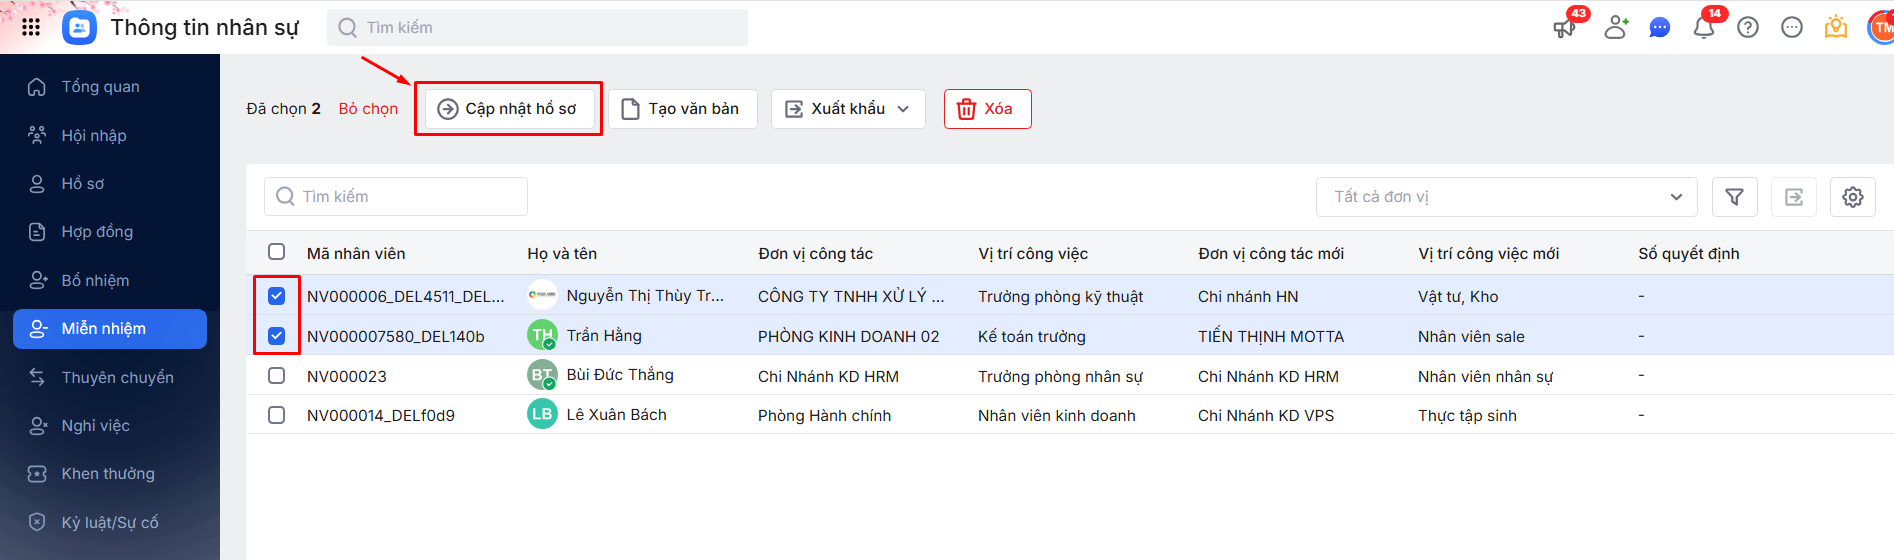Click the add user icon in header

click(x=1616, y=27)
